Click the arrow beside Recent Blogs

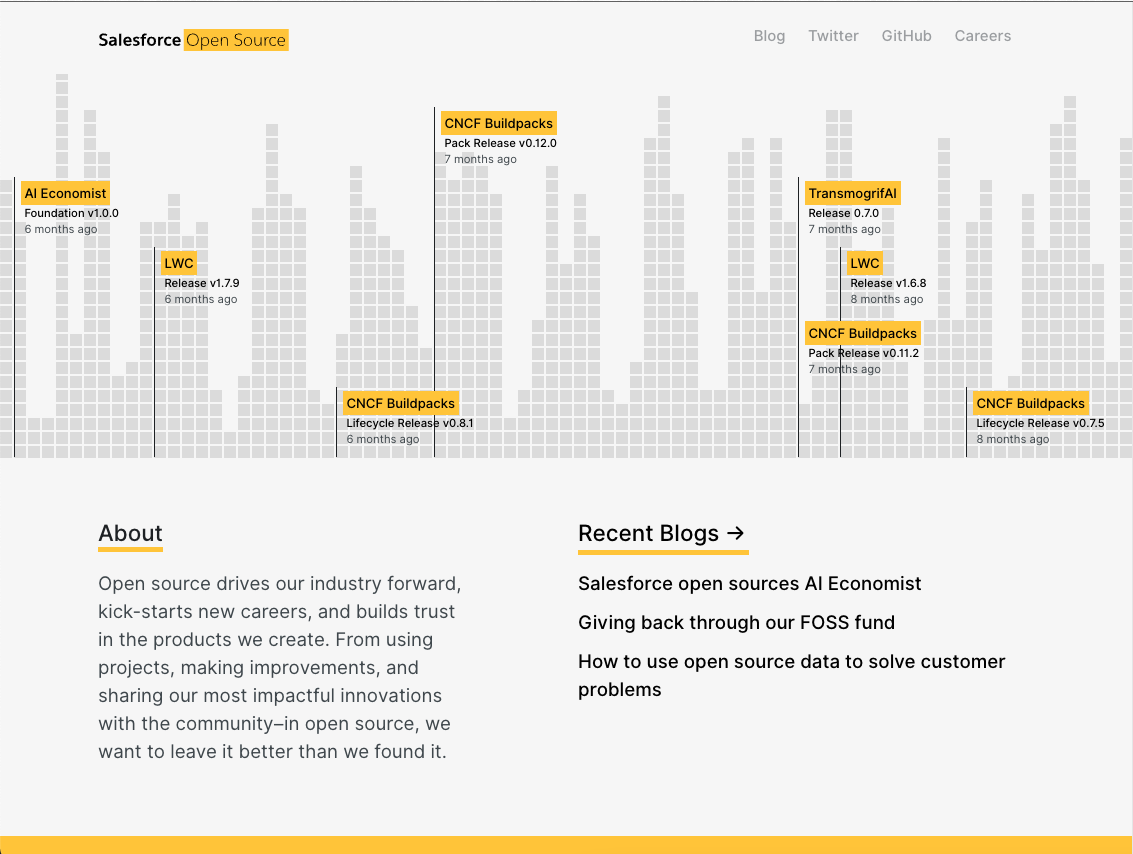[736, 534]
